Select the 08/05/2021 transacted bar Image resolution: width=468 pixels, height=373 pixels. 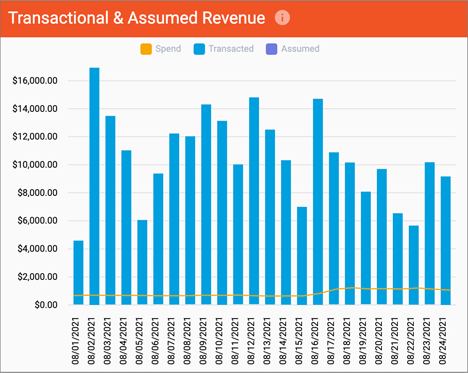142,262
